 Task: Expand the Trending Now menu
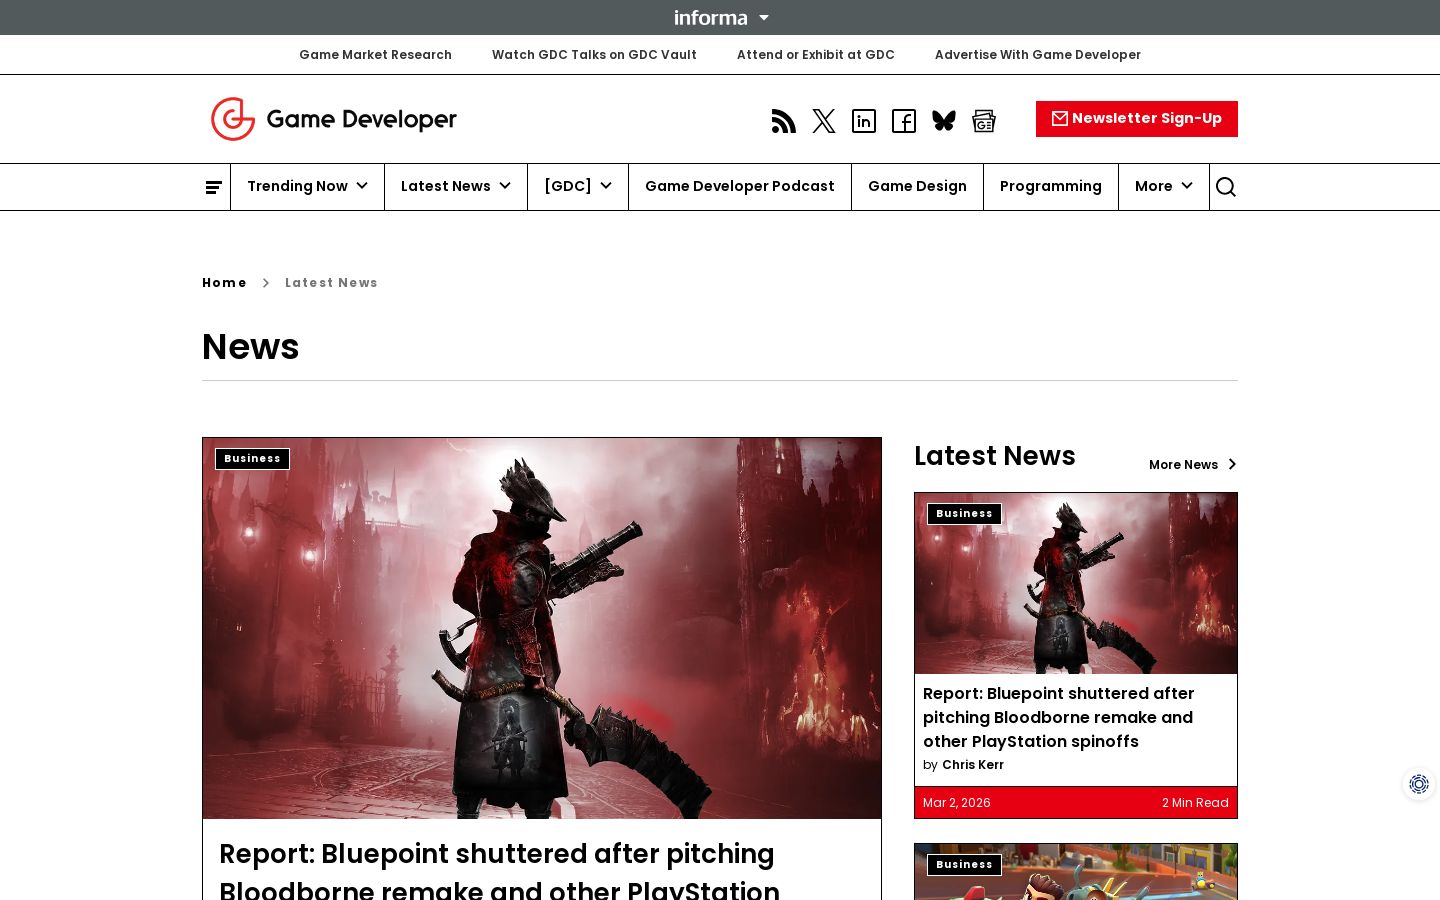point(307,186)
